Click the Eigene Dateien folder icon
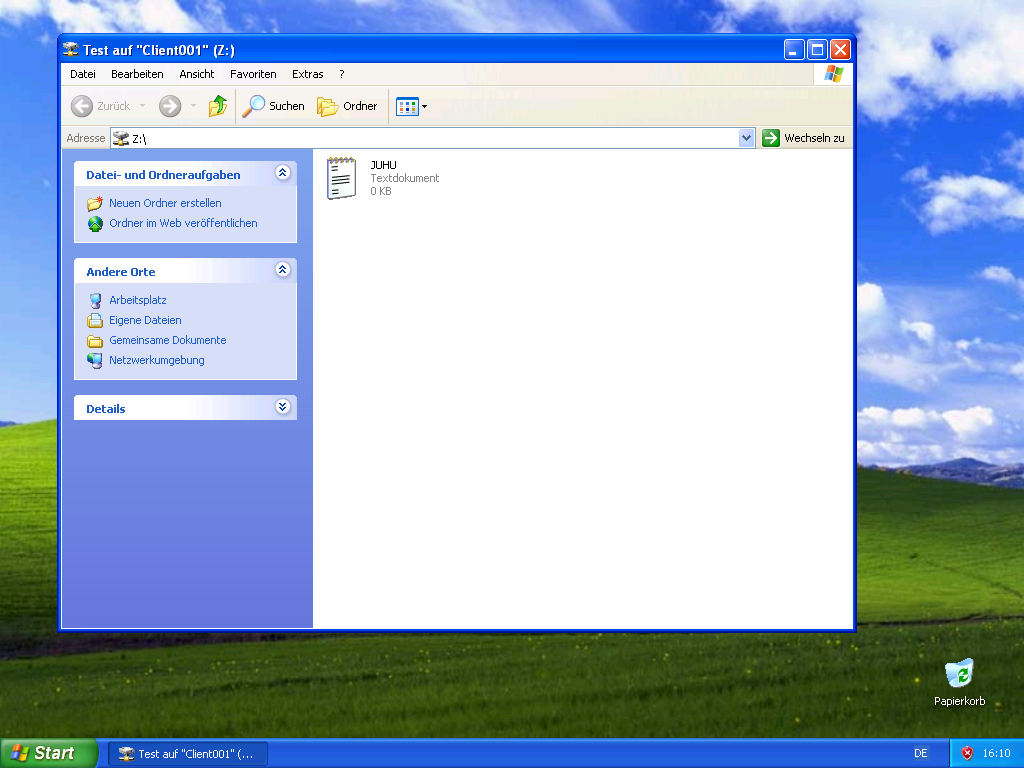 click(95, 321)
